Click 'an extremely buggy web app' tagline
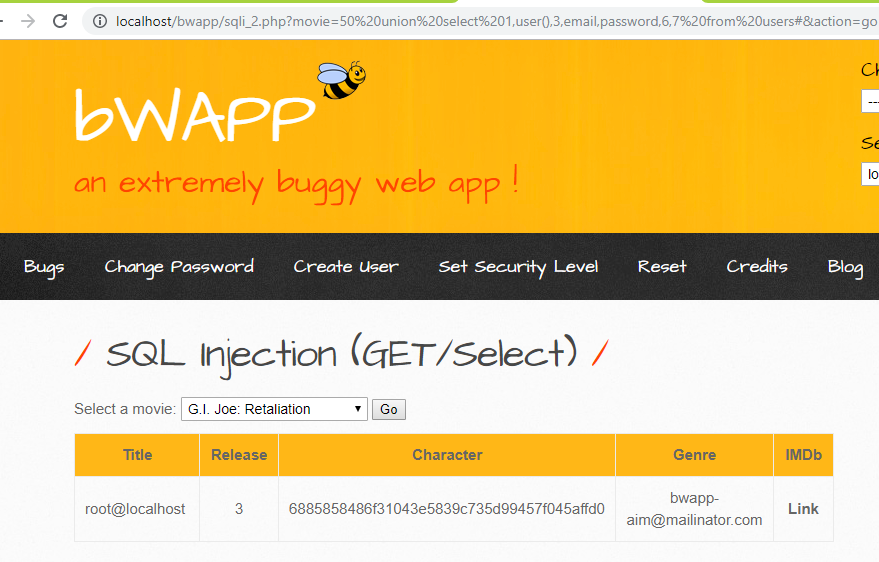 (x=297, y=184)
